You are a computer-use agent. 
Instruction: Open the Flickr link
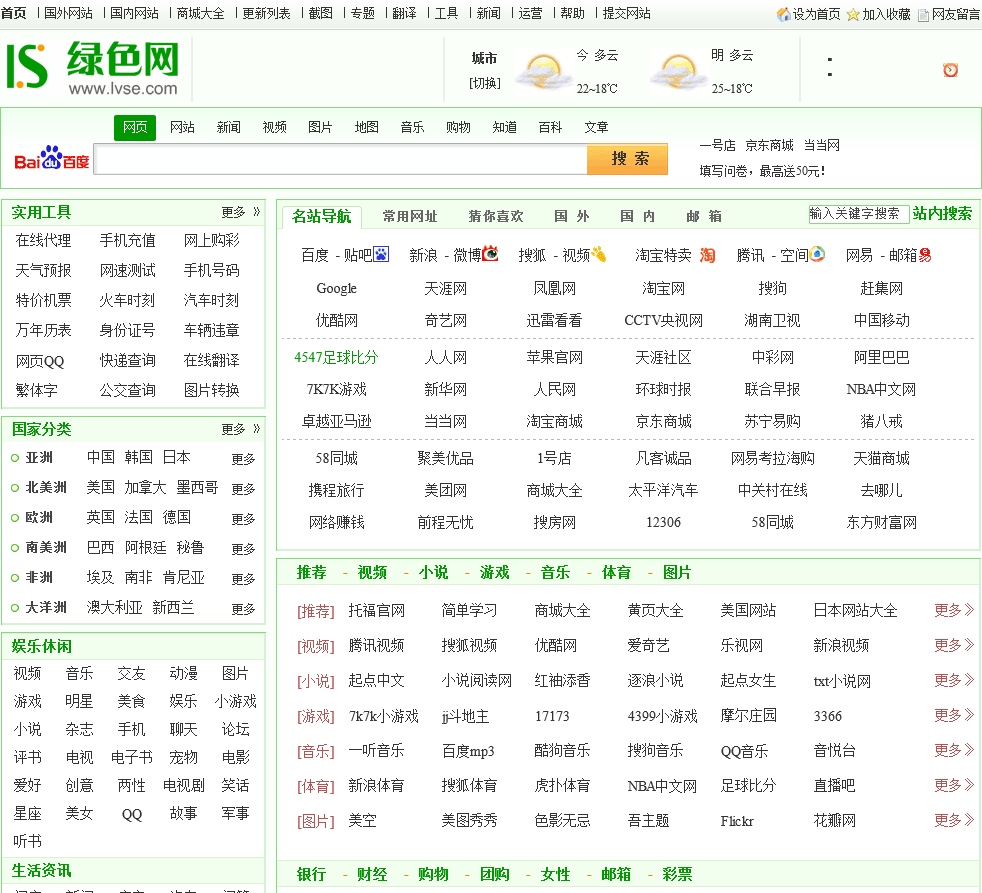tap(737, 821)
